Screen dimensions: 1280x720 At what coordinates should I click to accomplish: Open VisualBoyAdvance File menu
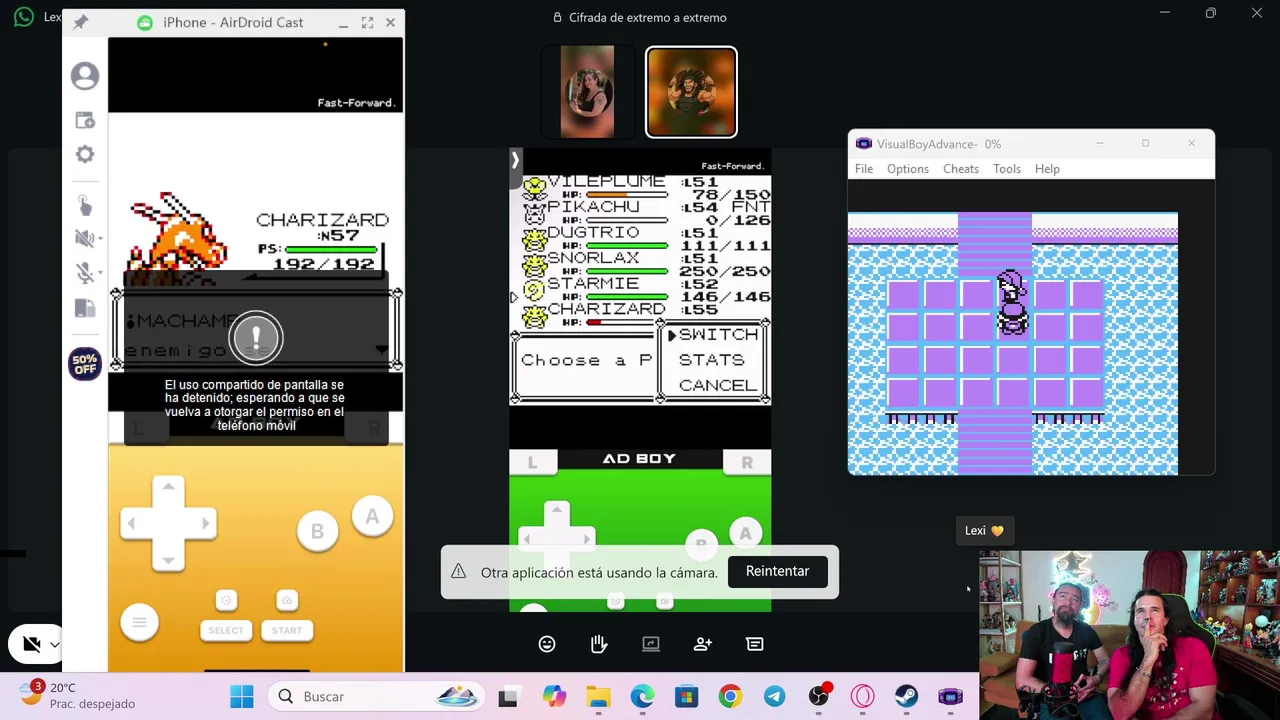tap(864, 169)
